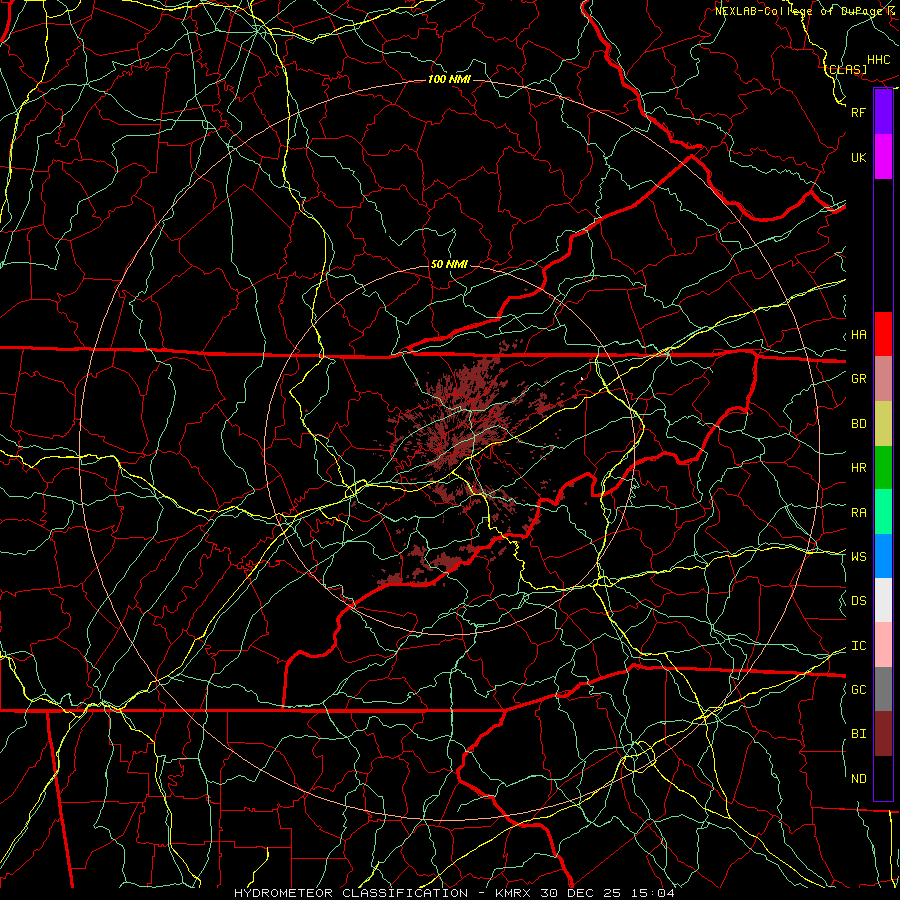The image size is (900, 900).
Task: Click the BD legend label
Action: tap(859, 424)
